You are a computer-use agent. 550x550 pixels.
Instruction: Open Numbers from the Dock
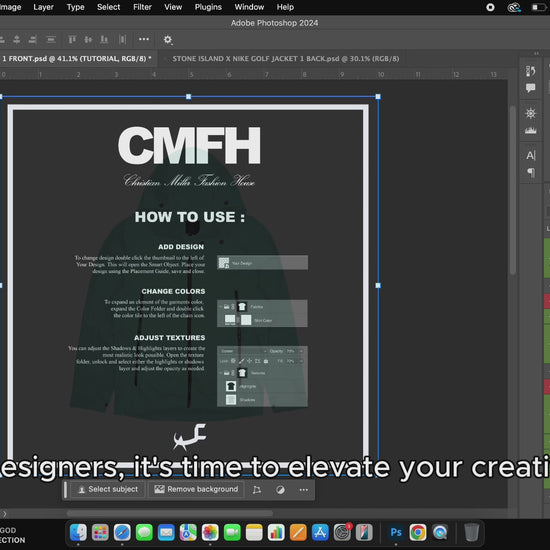[276, 532]
